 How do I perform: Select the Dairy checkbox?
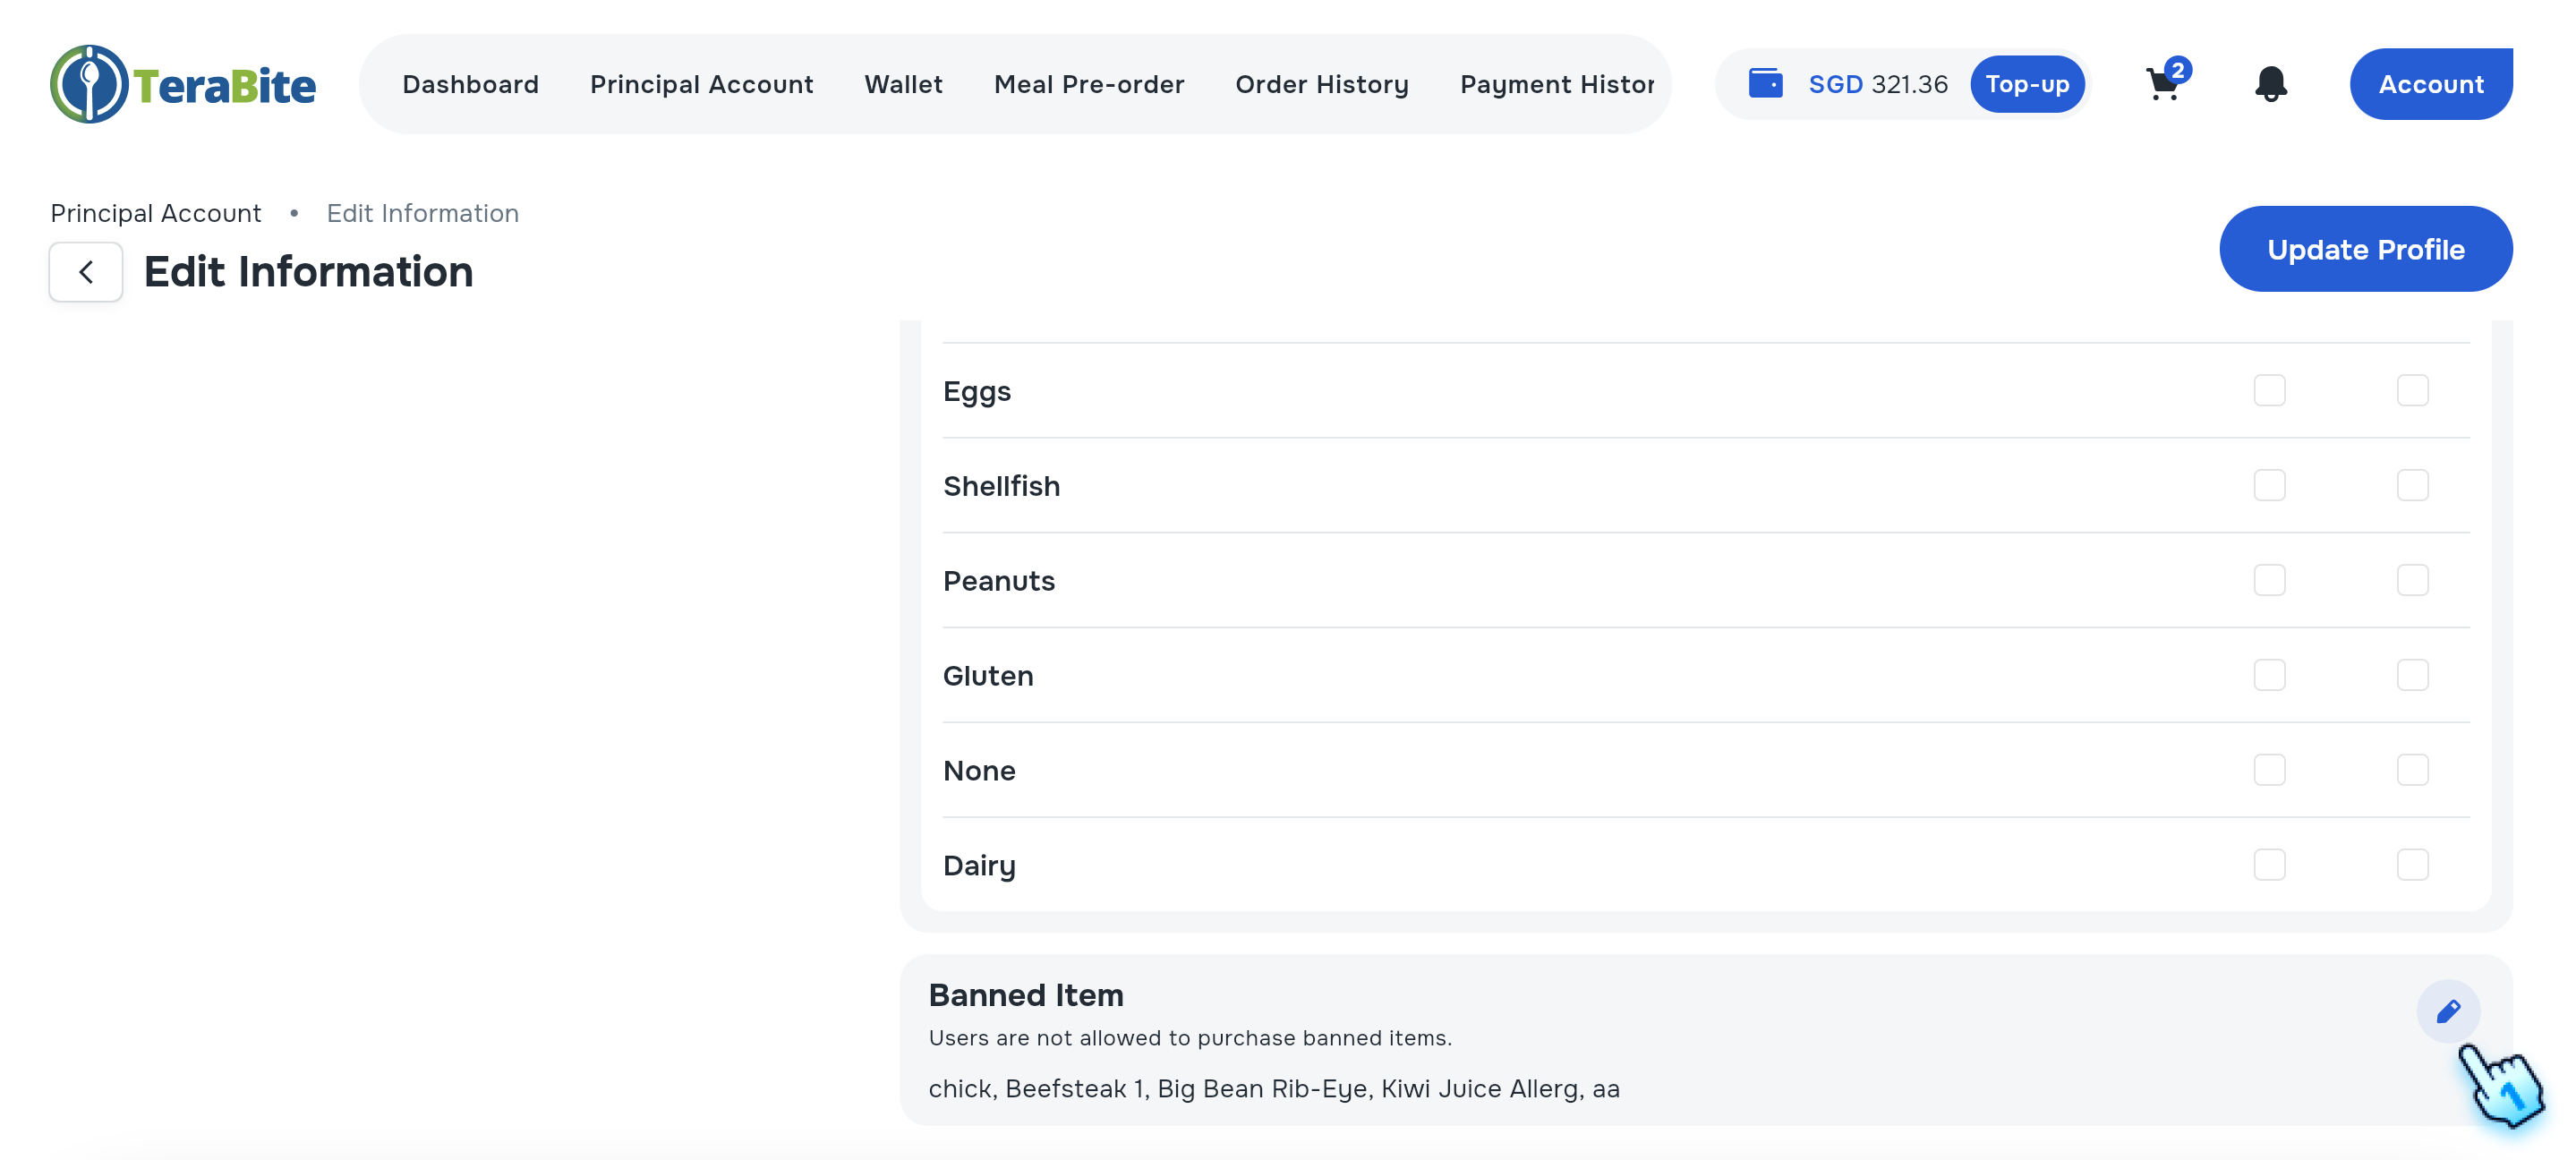[x=2269, y=865]
